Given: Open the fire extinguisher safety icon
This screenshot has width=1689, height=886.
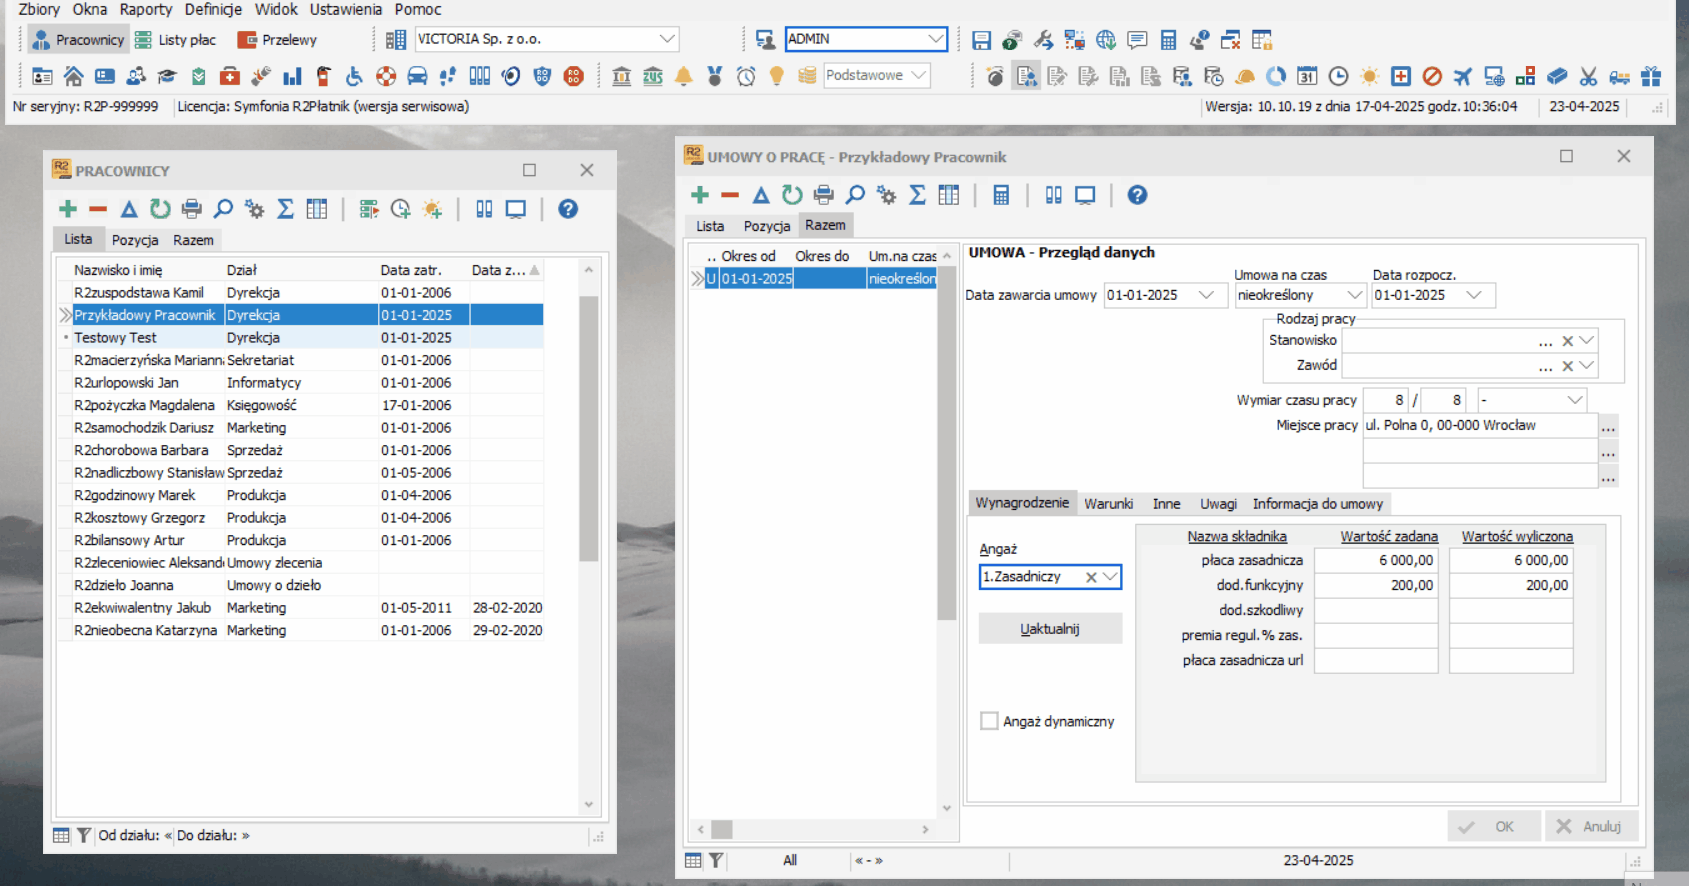Looking at the screenshot, I should (x=323, y=76).
